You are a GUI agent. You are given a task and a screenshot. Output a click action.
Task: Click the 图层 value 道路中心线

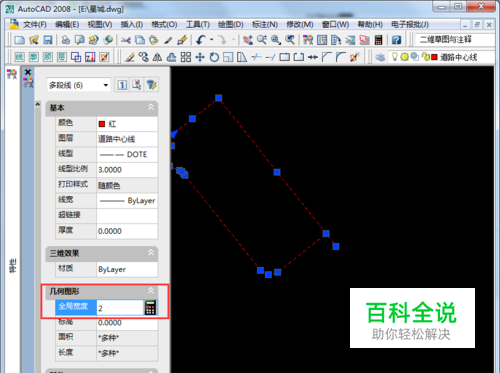127,139
